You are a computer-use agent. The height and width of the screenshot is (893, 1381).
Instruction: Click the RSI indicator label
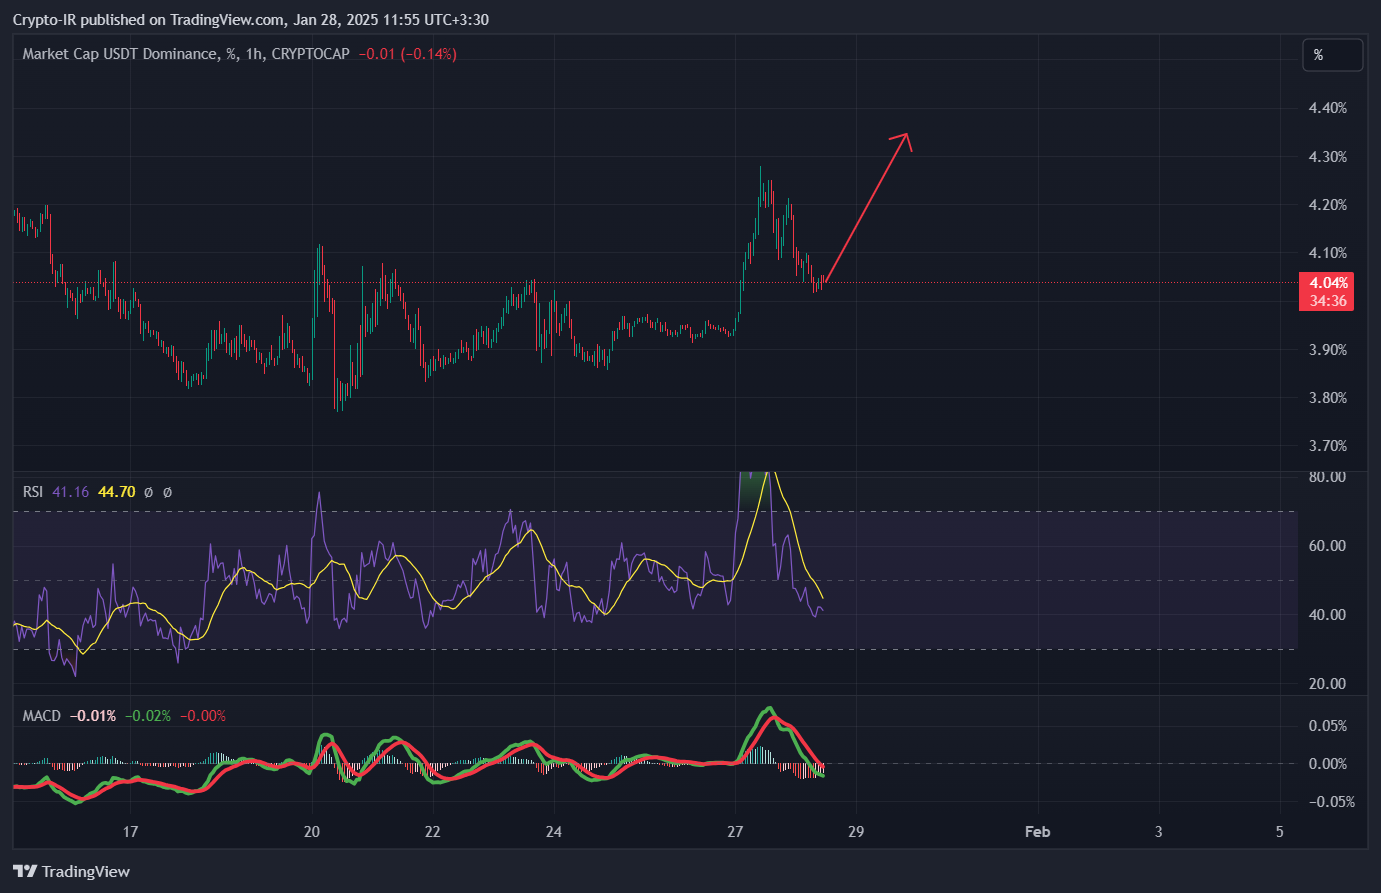[33, 492]
